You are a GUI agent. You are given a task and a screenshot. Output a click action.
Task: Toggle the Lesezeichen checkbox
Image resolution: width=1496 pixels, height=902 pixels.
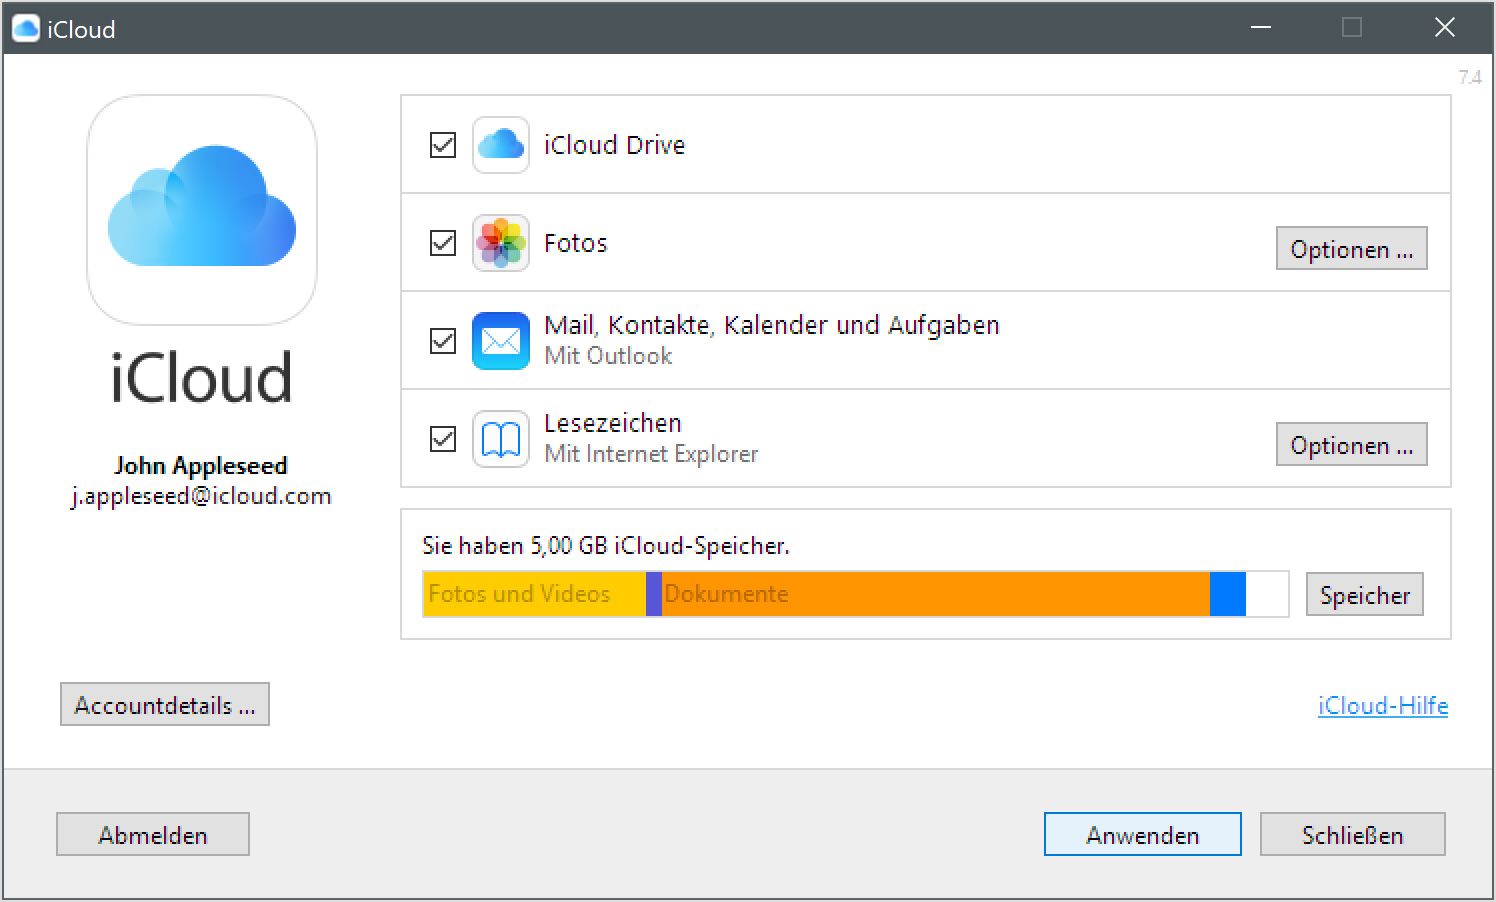pos(443,439)
